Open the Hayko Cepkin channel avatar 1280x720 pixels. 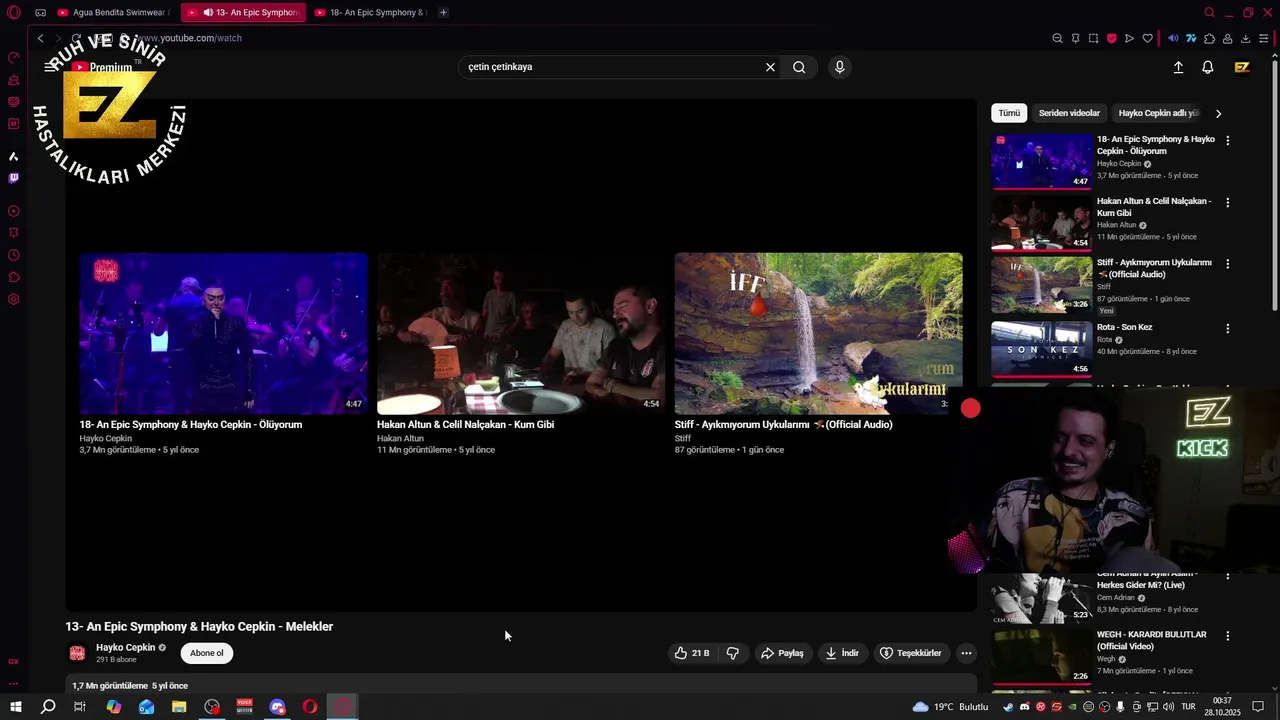(x=77, y=653)
